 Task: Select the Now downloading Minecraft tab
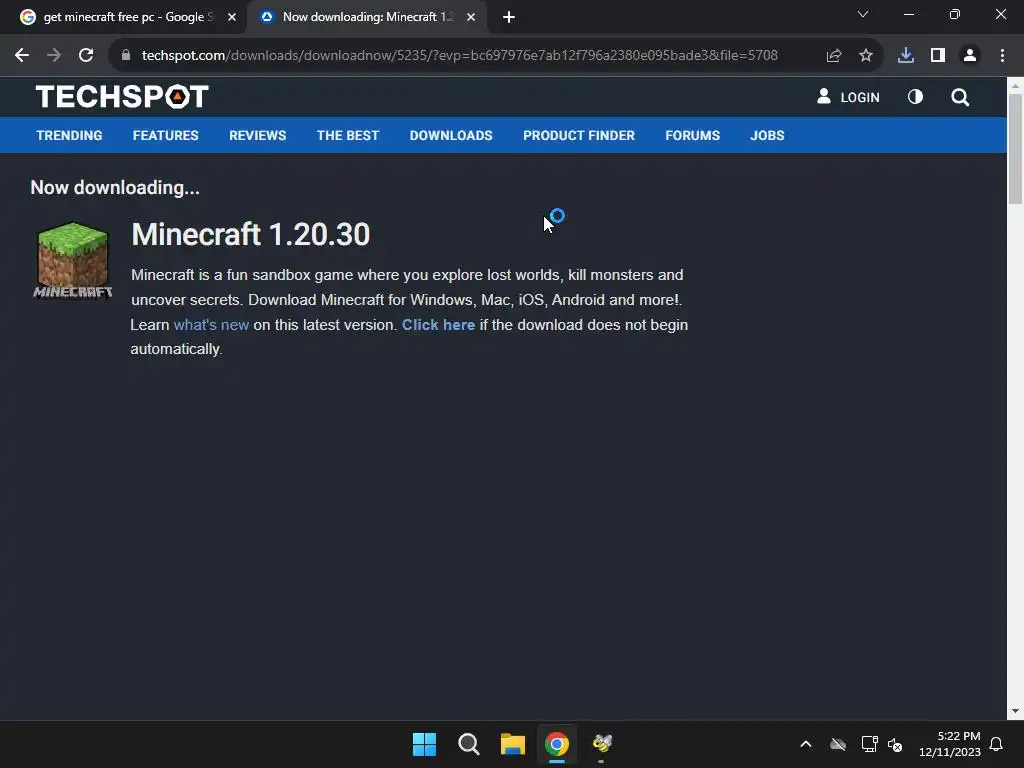[367, 17]
